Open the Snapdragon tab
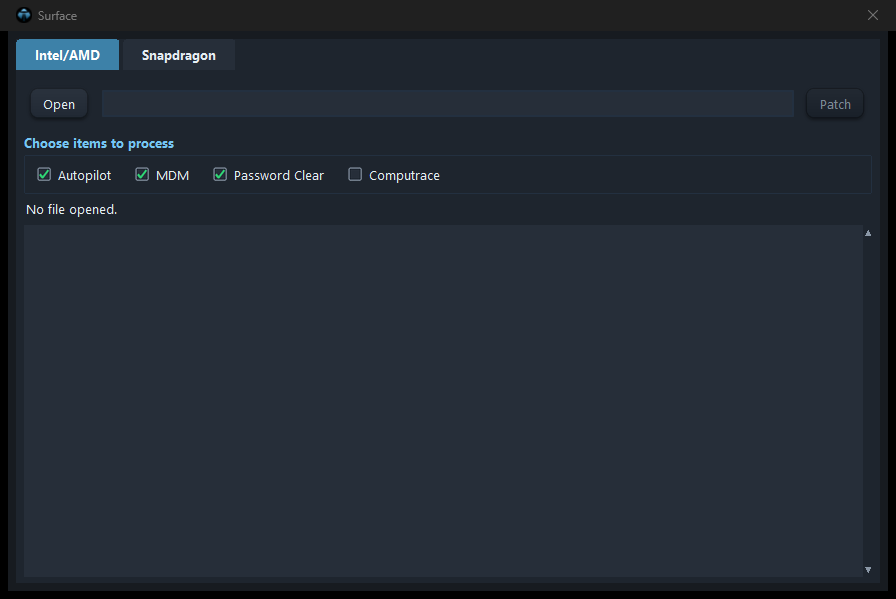This screenshot has height=599, width=896. (179, 55)
